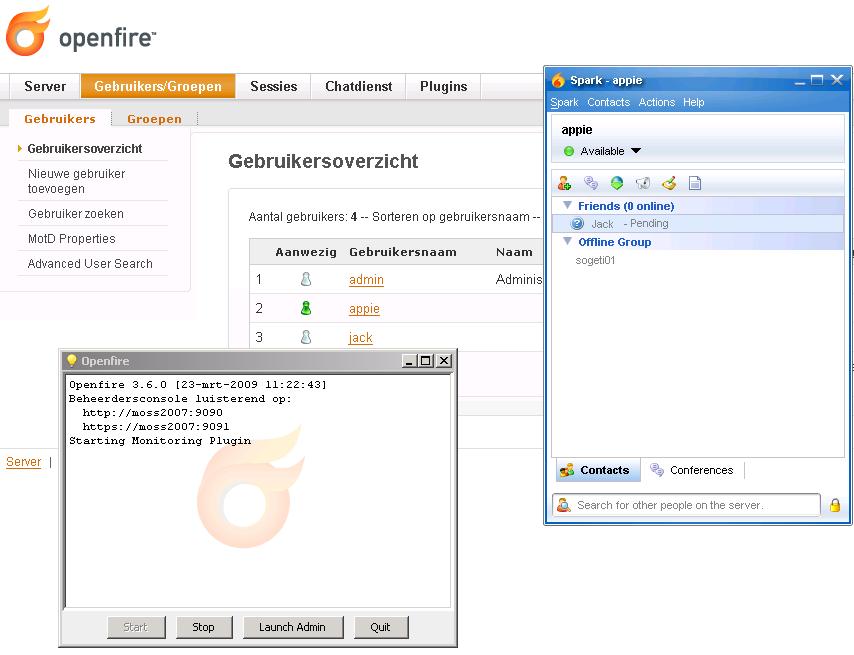The height and width of the screenshot is (655, 854).
Task: Click the green presence icon for user appie
Action: point(306,309)
